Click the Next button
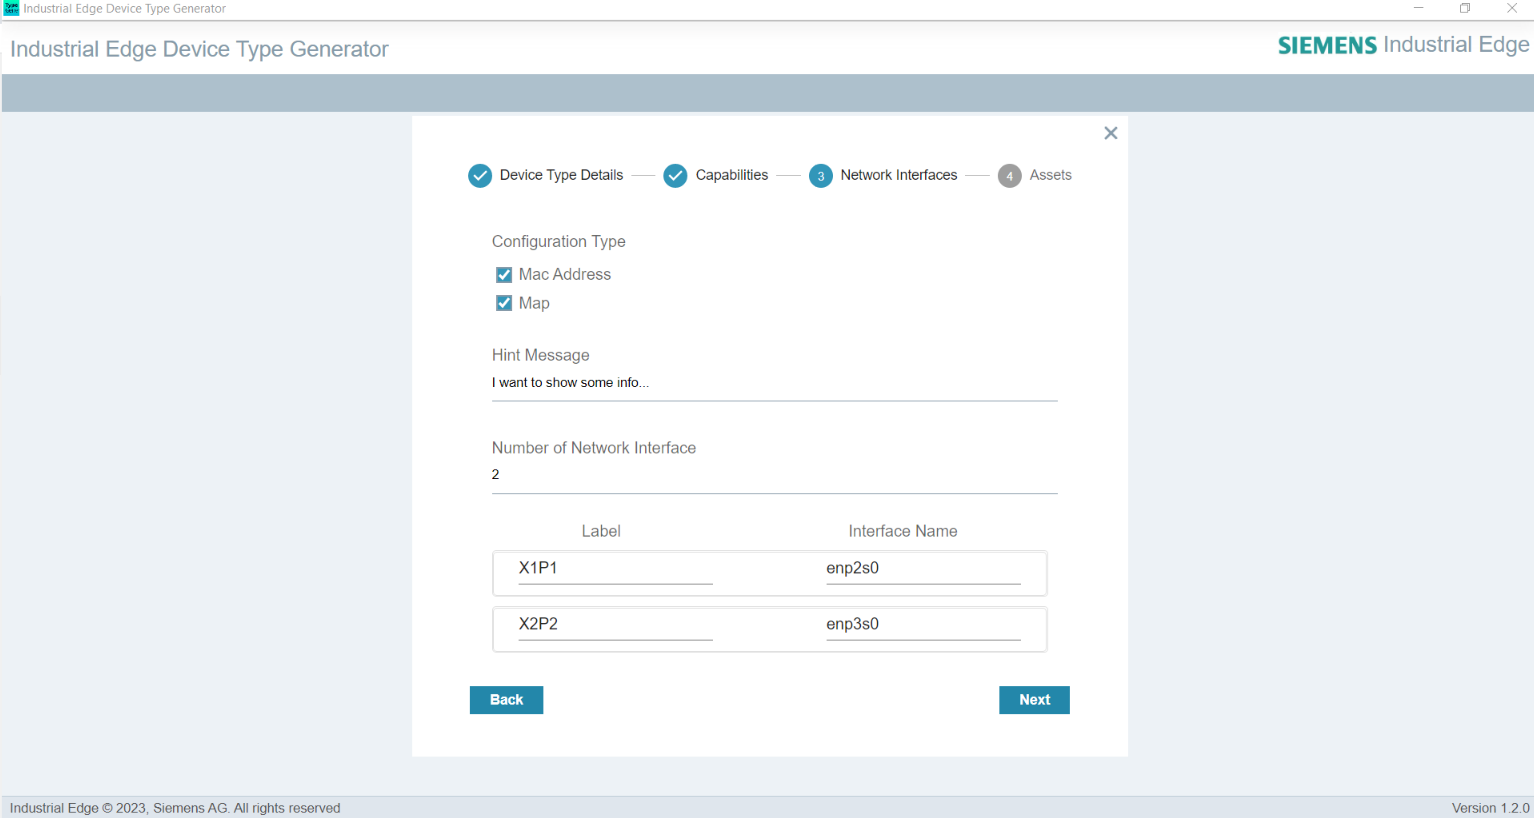Screen dimensions: 1534x818 (1034, 699)
